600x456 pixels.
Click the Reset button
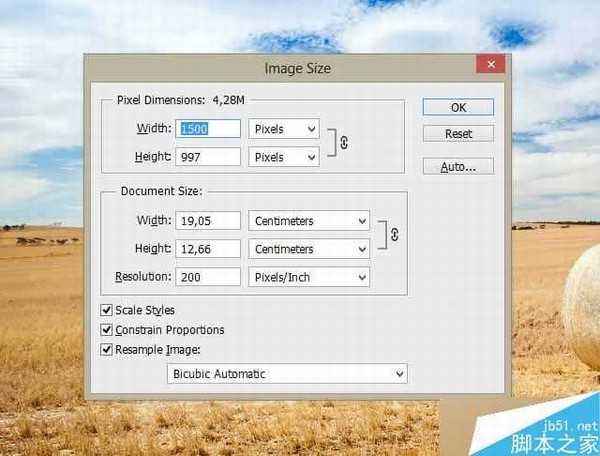pyautogui.click(x=458, y=134)
